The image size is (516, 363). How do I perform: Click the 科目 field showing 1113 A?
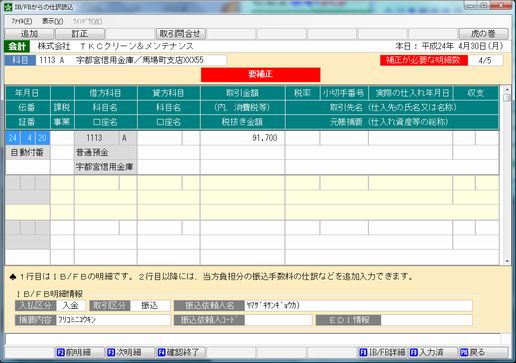coord(131,60)
